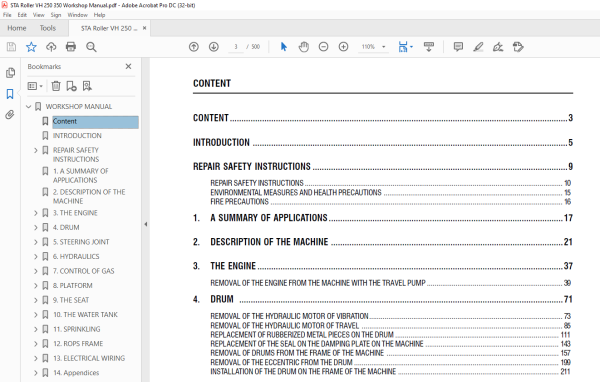The image size is (600, 382).
Task: Add a comment sticky note
Action: (458, 47)
